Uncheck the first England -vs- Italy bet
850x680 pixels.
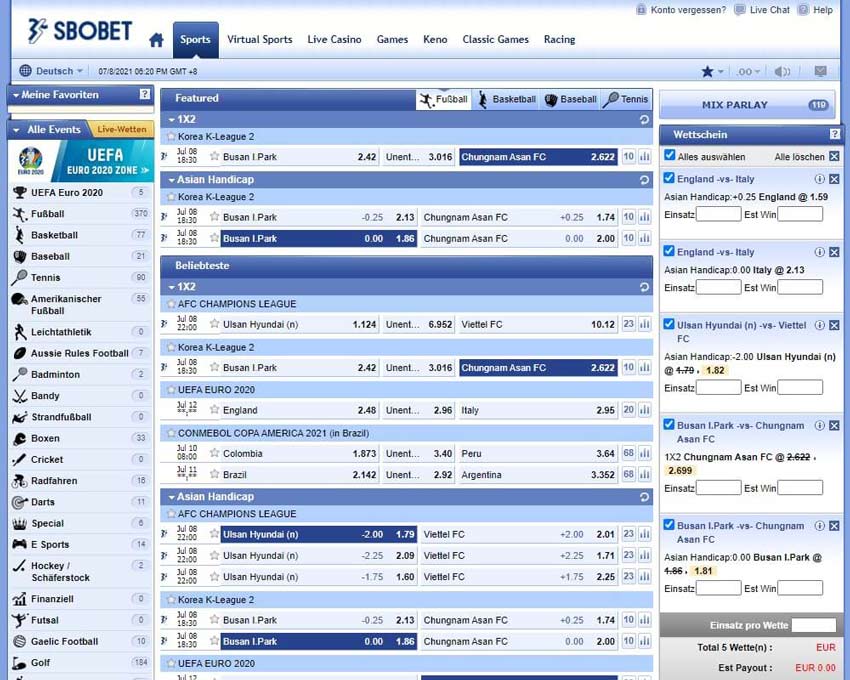point(670,178)
